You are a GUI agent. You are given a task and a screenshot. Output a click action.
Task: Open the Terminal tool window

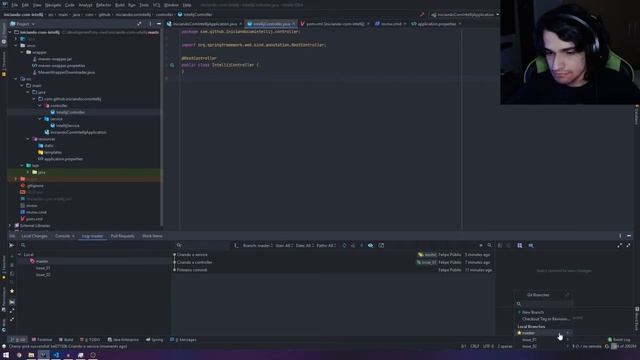pos(42,340)
